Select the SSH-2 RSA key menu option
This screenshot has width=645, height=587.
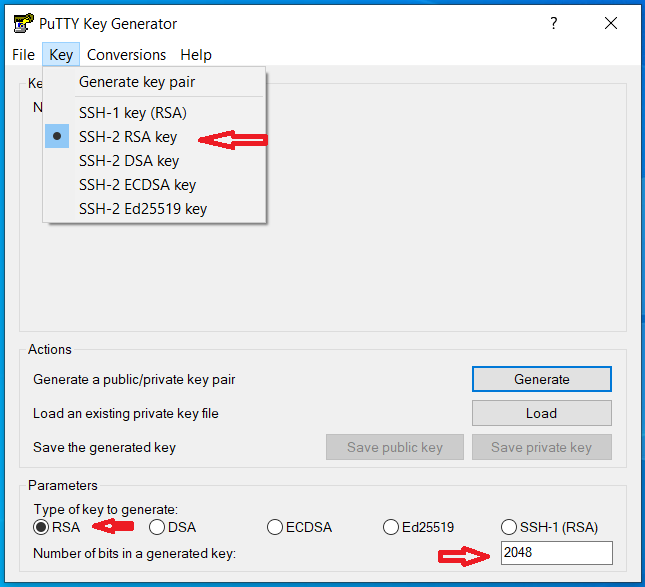(x=128, y=137)
